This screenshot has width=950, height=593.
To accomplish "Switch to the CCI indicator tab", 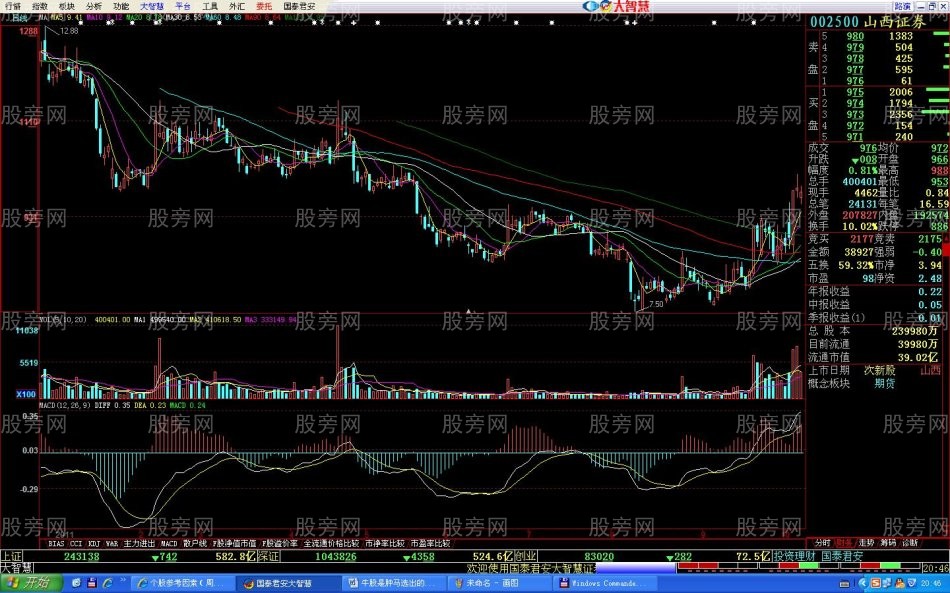I will (76, 543).
